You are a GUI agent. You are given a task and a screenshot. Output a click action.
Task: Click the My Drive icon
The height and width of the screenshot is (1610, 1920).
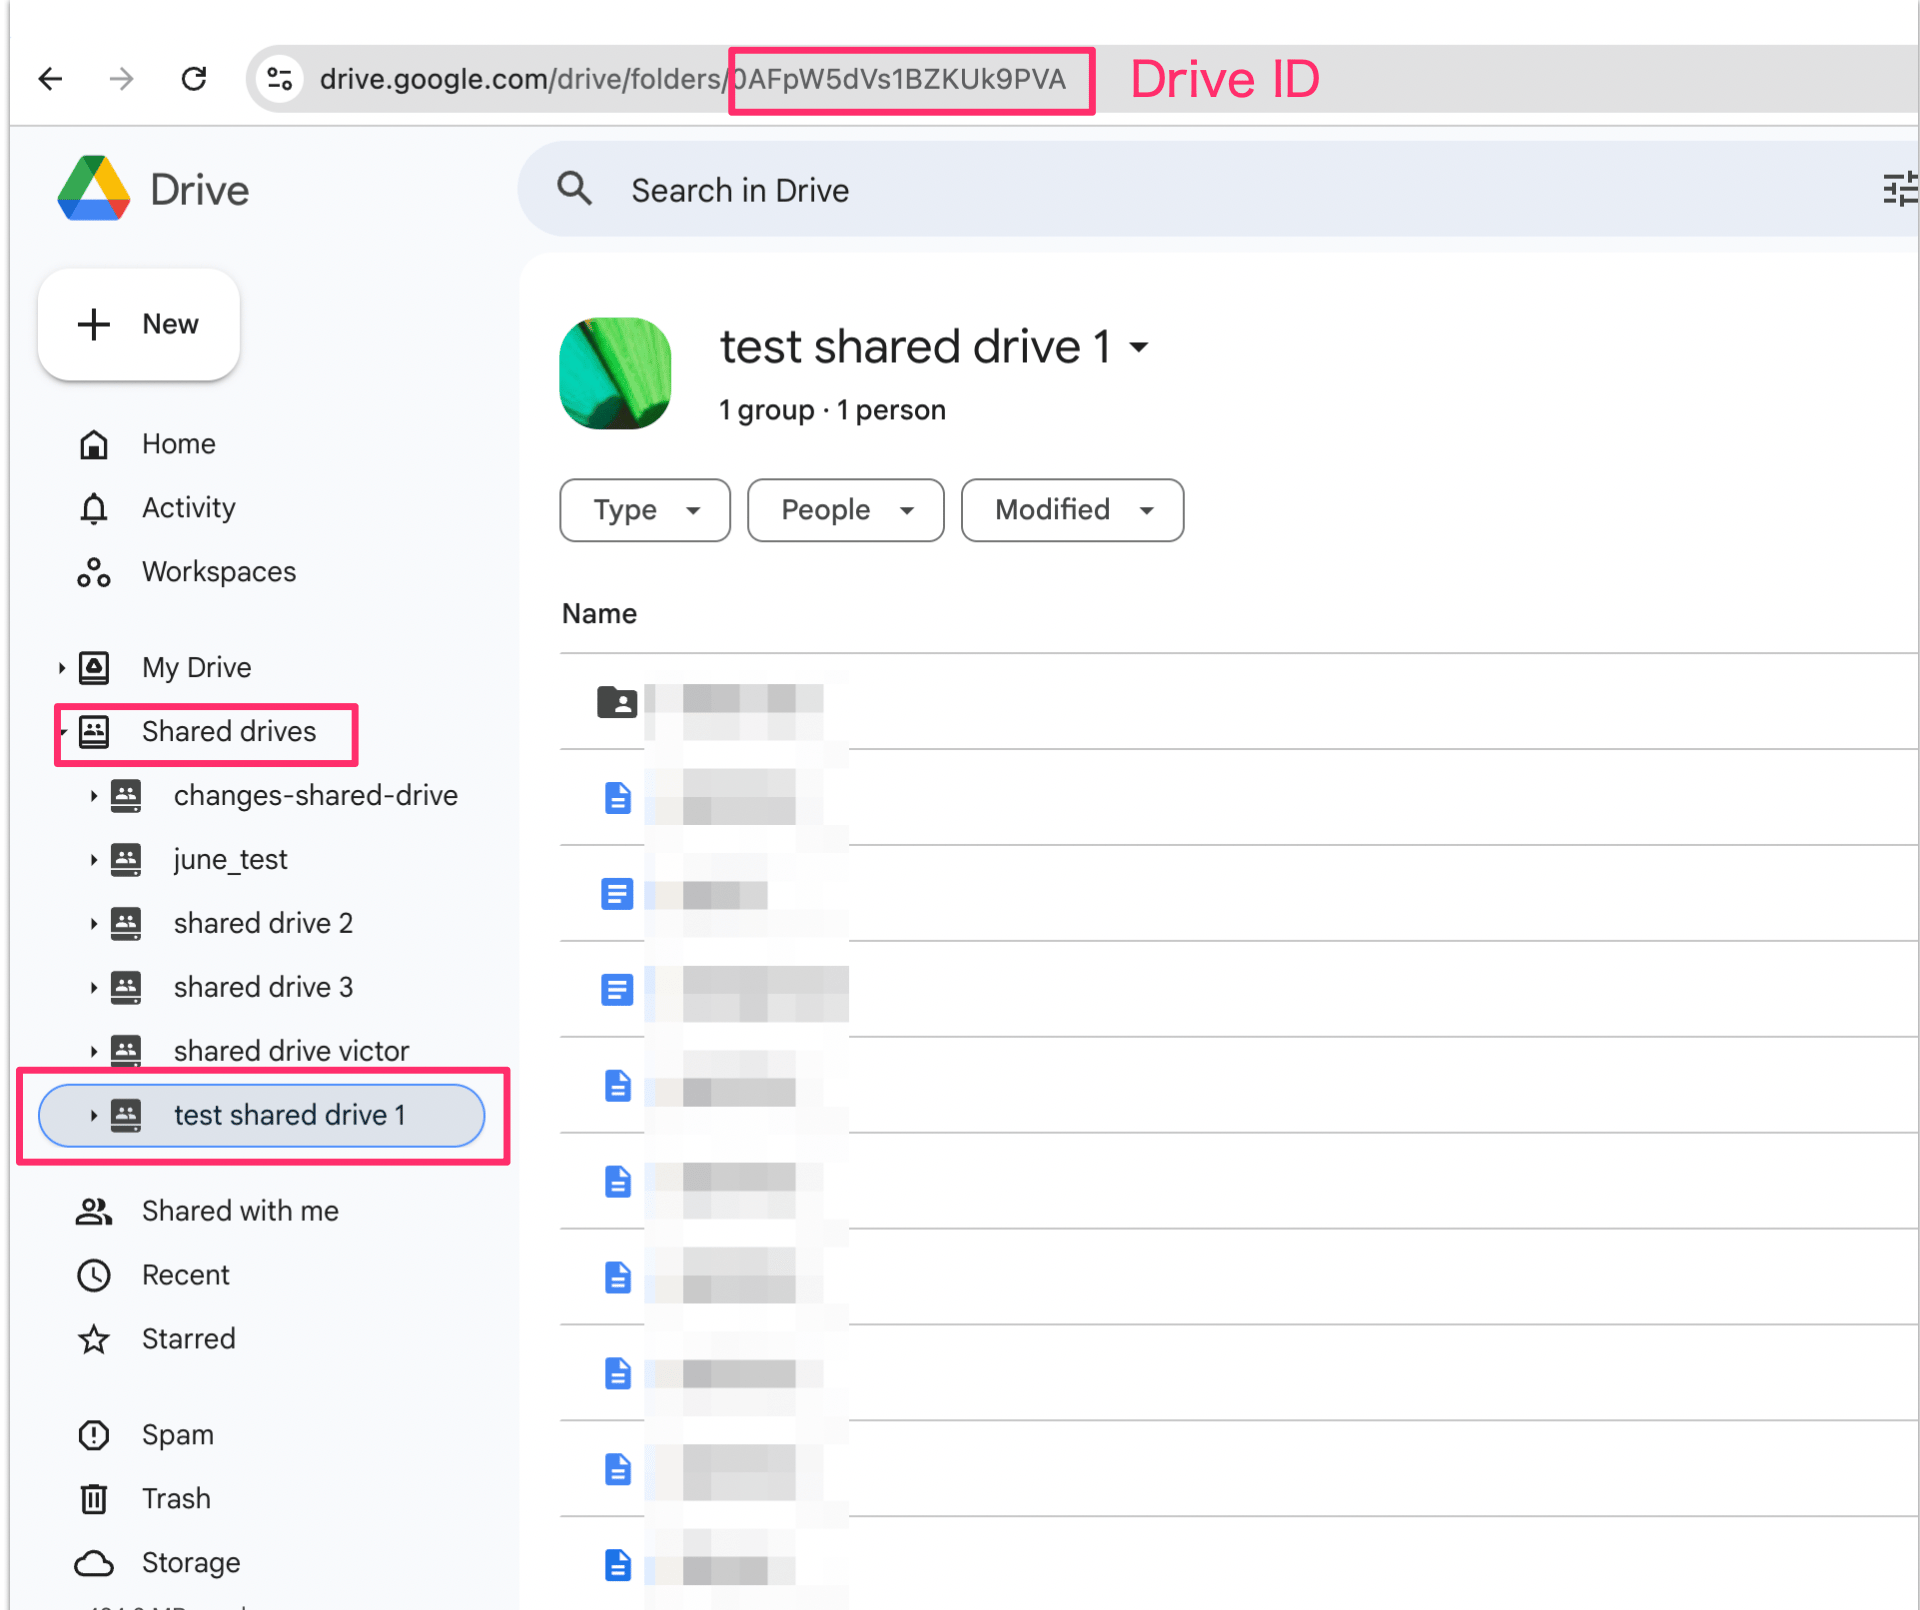[x=95, y=667]
